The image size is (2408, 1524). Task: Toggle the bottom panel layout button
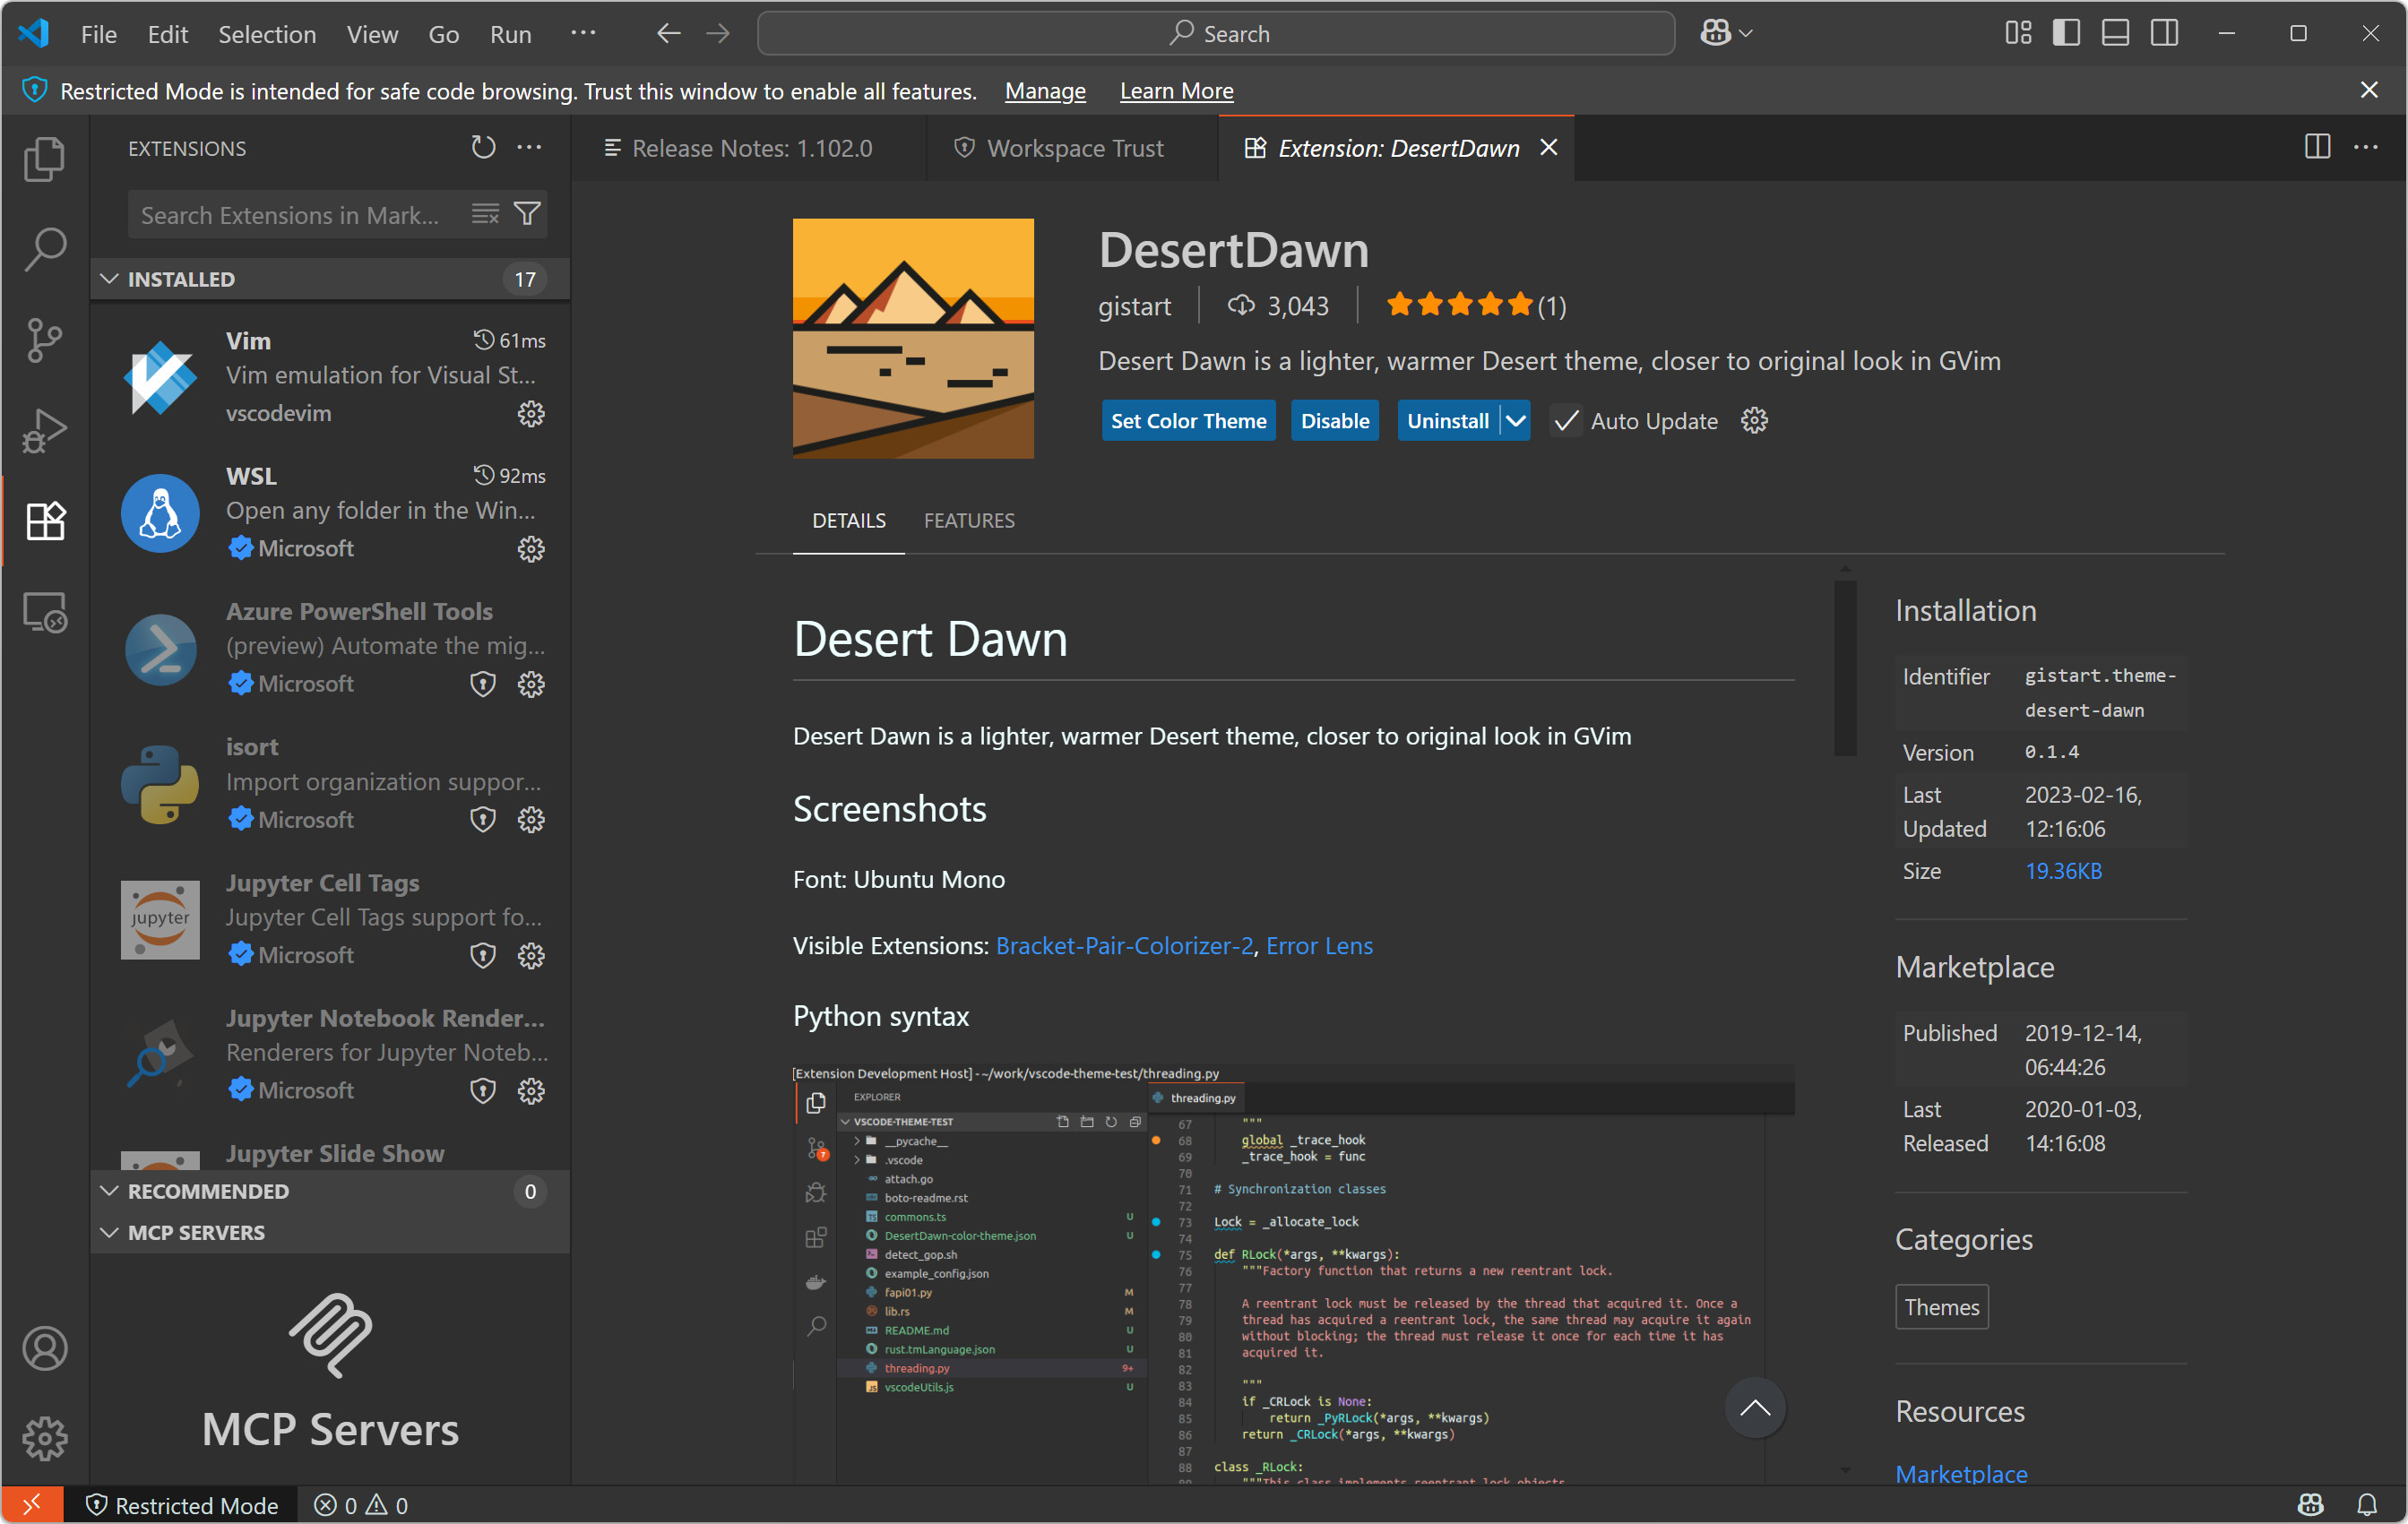[2115, 34]
